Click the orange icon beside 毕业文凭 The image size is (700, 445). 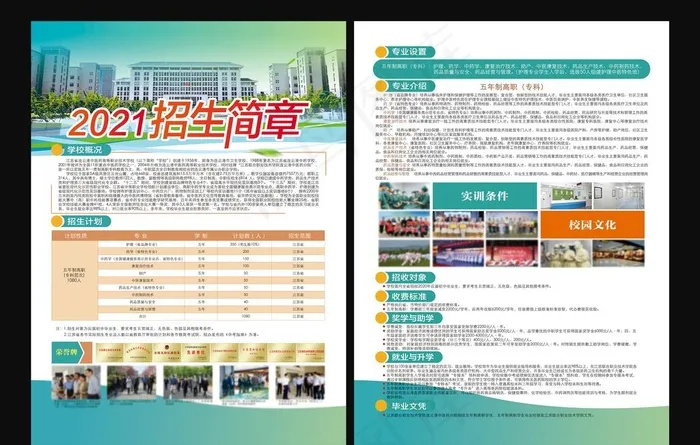[377, 405]
